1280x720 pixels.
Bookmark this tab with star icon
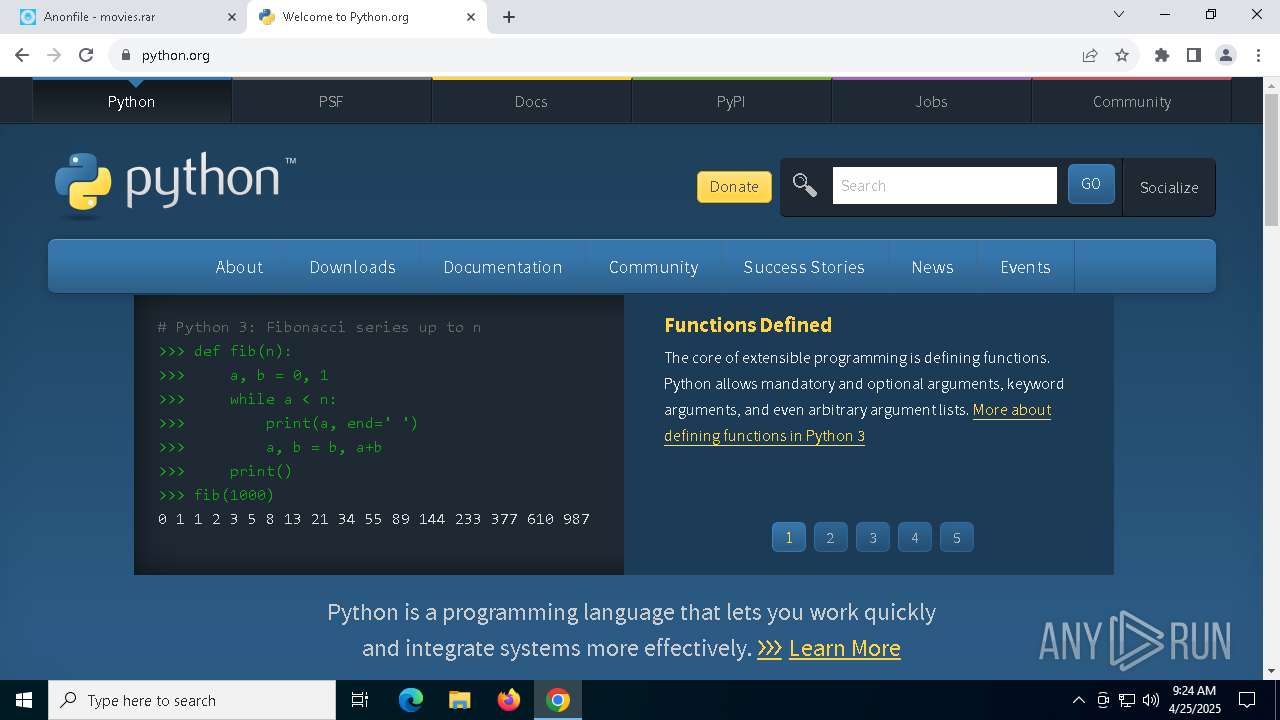tap(1122, 55)
